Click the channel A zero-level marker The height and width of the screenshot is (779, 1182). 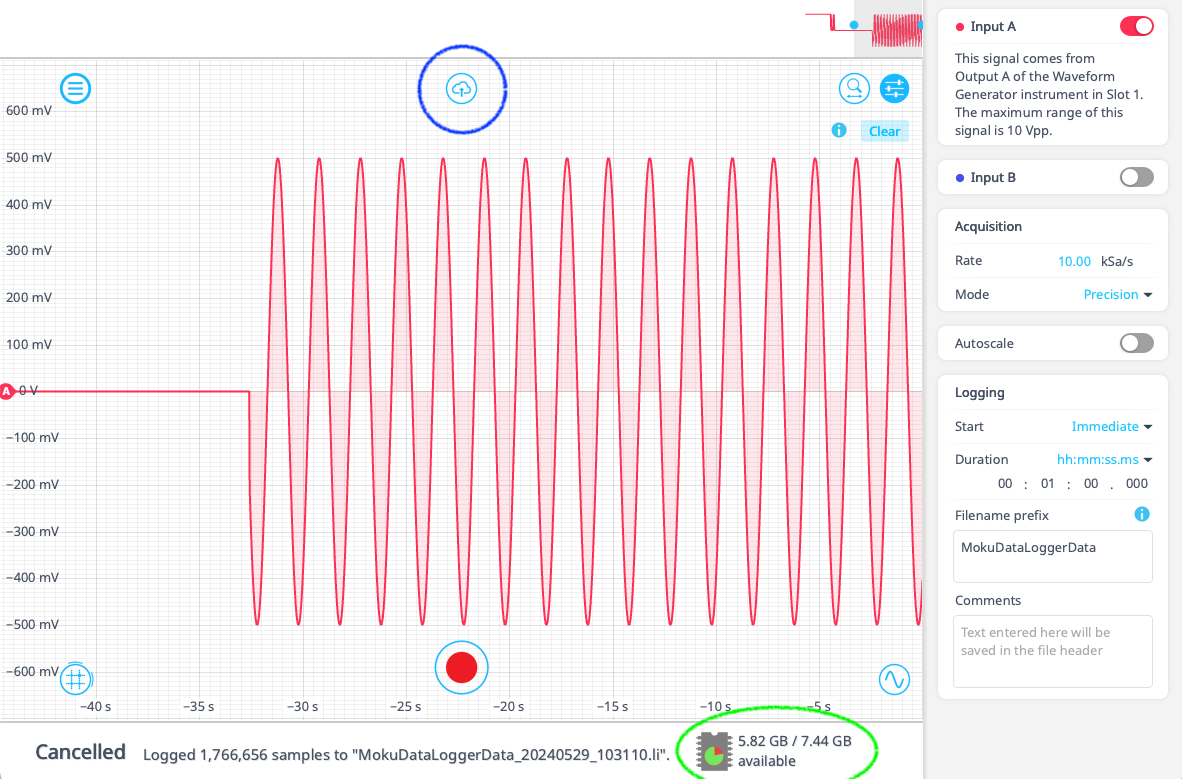click(7, 391)
